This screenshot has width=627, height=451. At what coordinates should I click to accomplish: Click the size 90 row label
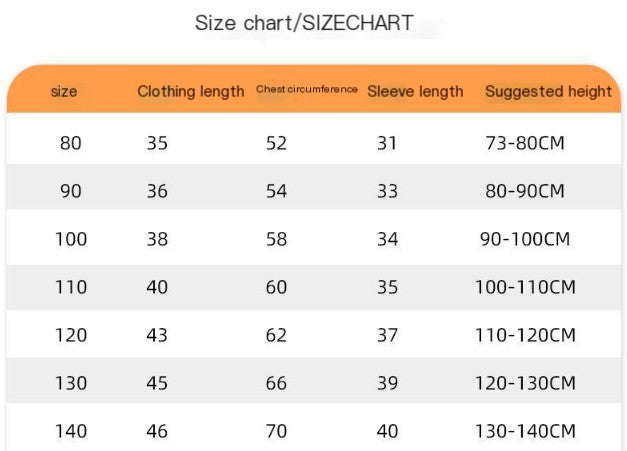click(x=71, y=191)
